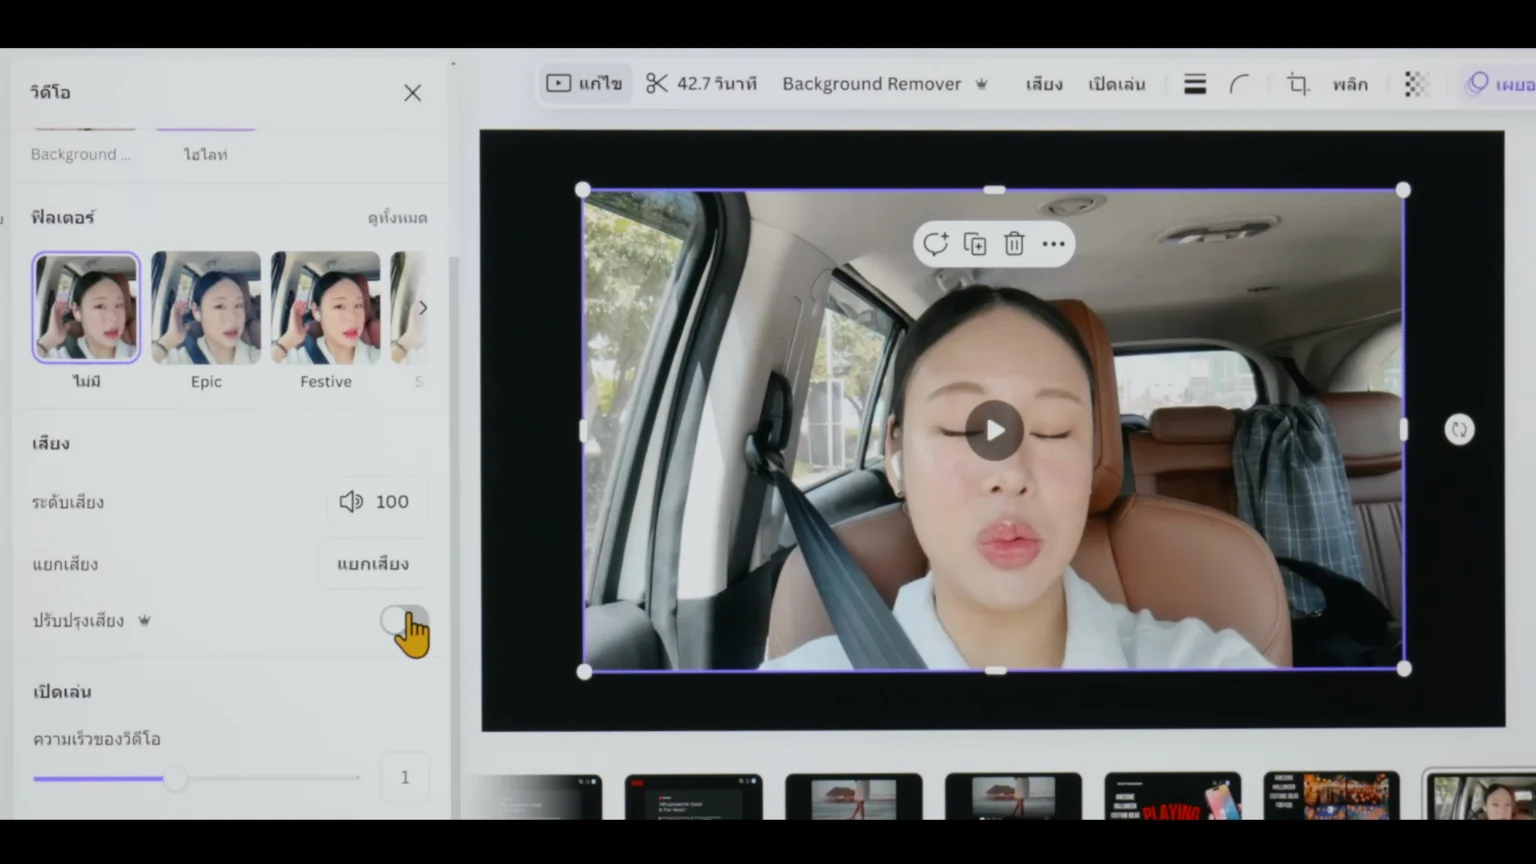Viewport: 1536px width, 864px height.
Task: Open the line weight border style icon
Action: pos(1194,84)
